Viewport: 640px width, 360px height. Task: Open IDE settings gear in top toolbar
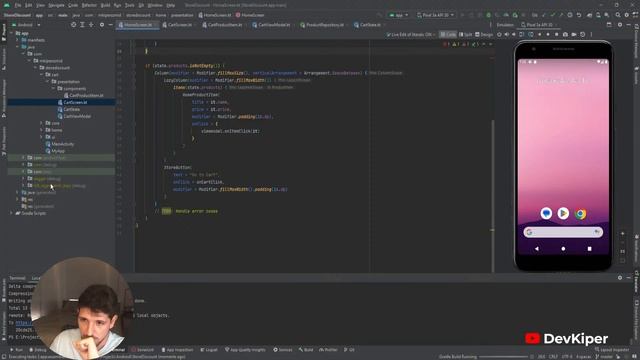tap(627, 15)
